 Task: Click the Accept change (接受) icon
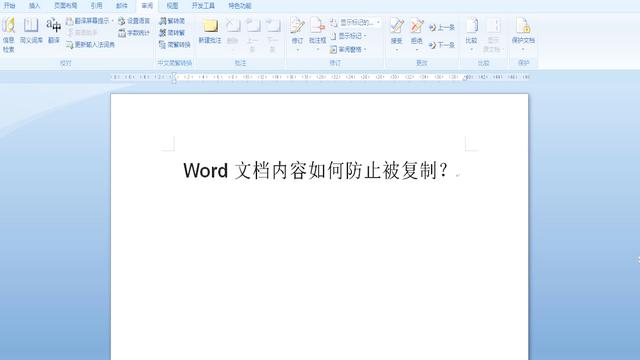tap(396, 26)
